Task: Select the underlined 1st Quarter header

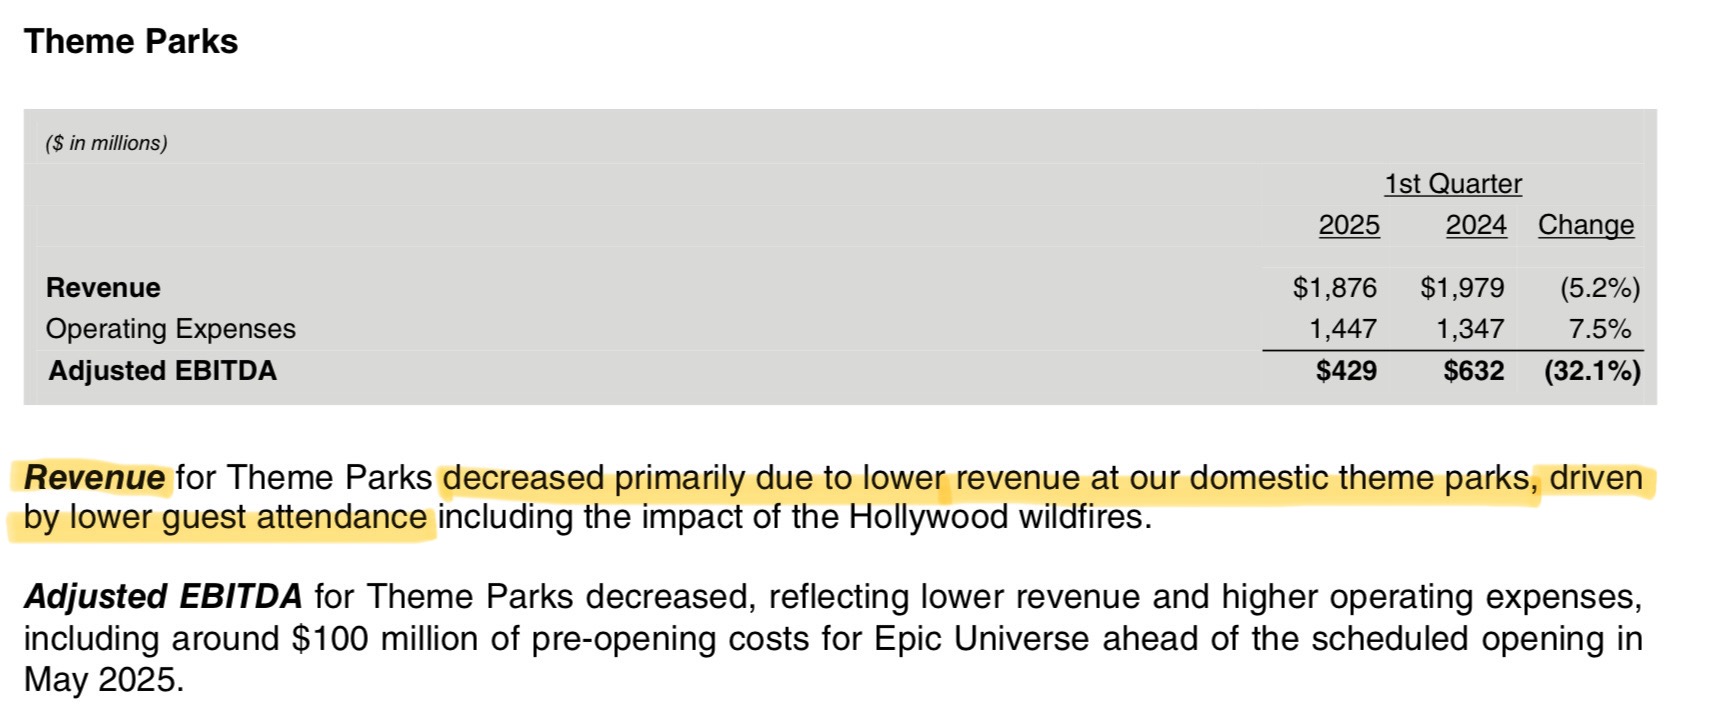Action: pos(1453,184)
